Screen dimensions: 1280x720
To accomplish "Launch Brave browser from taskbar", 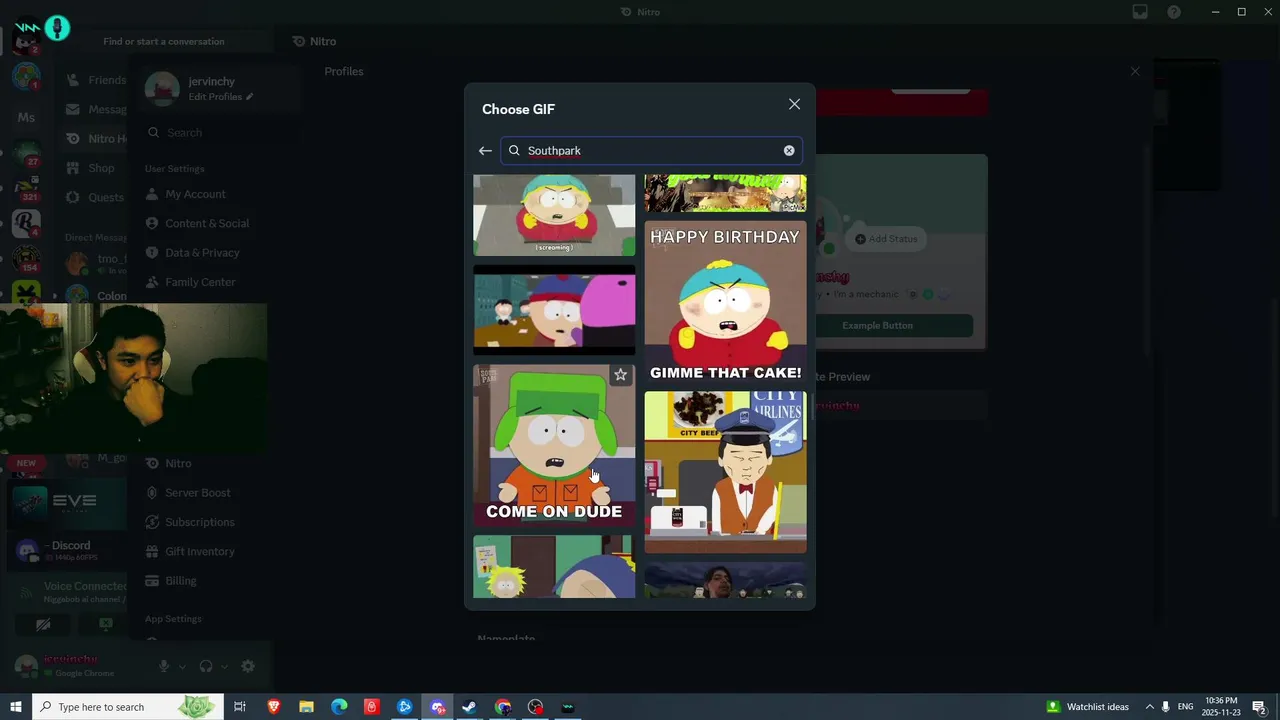I will point(273,707).
